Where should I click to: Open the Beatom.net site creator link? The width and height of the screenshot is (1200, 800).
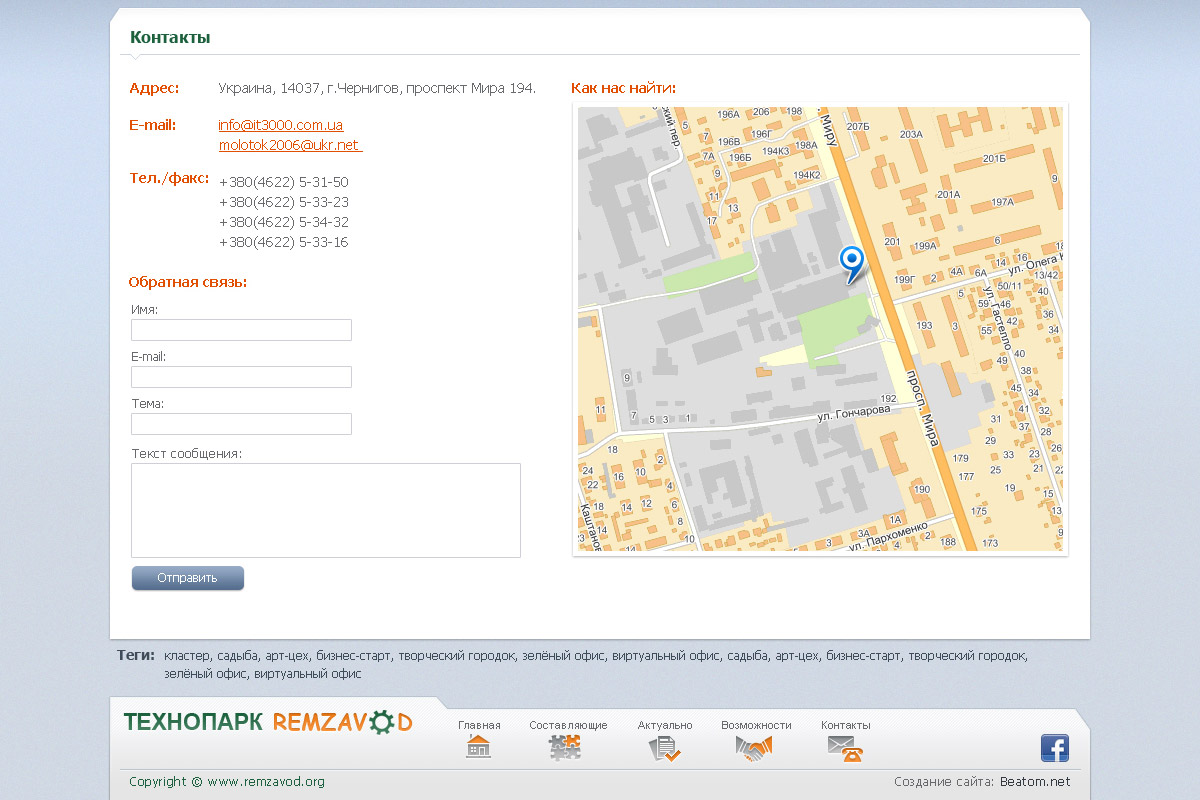[x=1034, y=782]
